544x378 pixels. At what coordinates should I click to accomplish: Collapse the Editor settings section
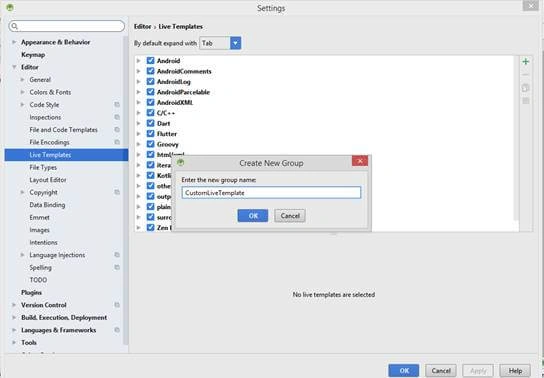[x=14, y=67]
